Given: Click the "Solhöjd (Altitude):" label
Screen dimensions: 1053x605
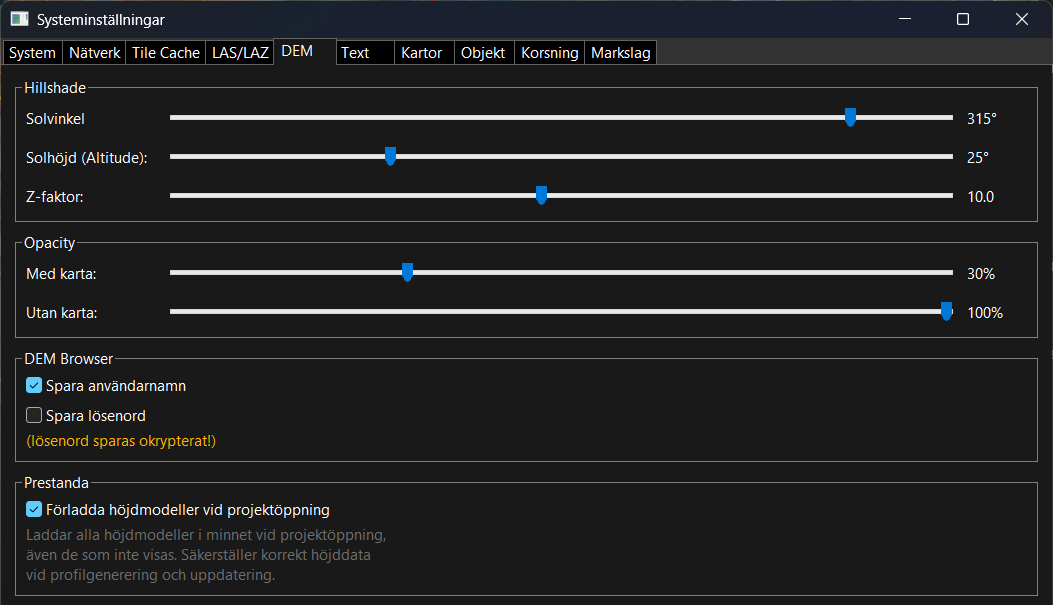Looking at the screenshot, I should click(87, 158).
